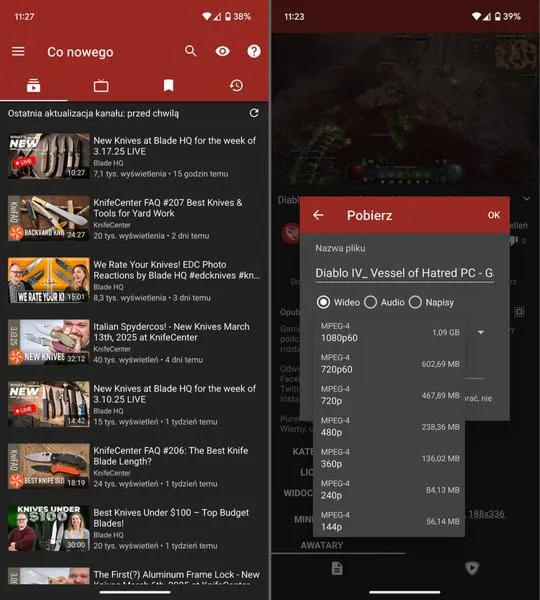Open We Rate Your Knives thumbnail

(x=49, y=280)
